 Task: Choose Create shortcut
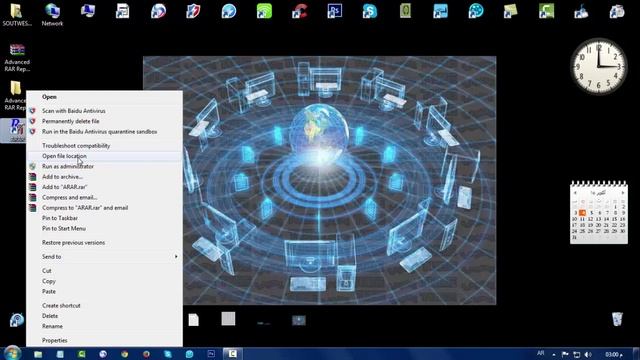point(104,306)
